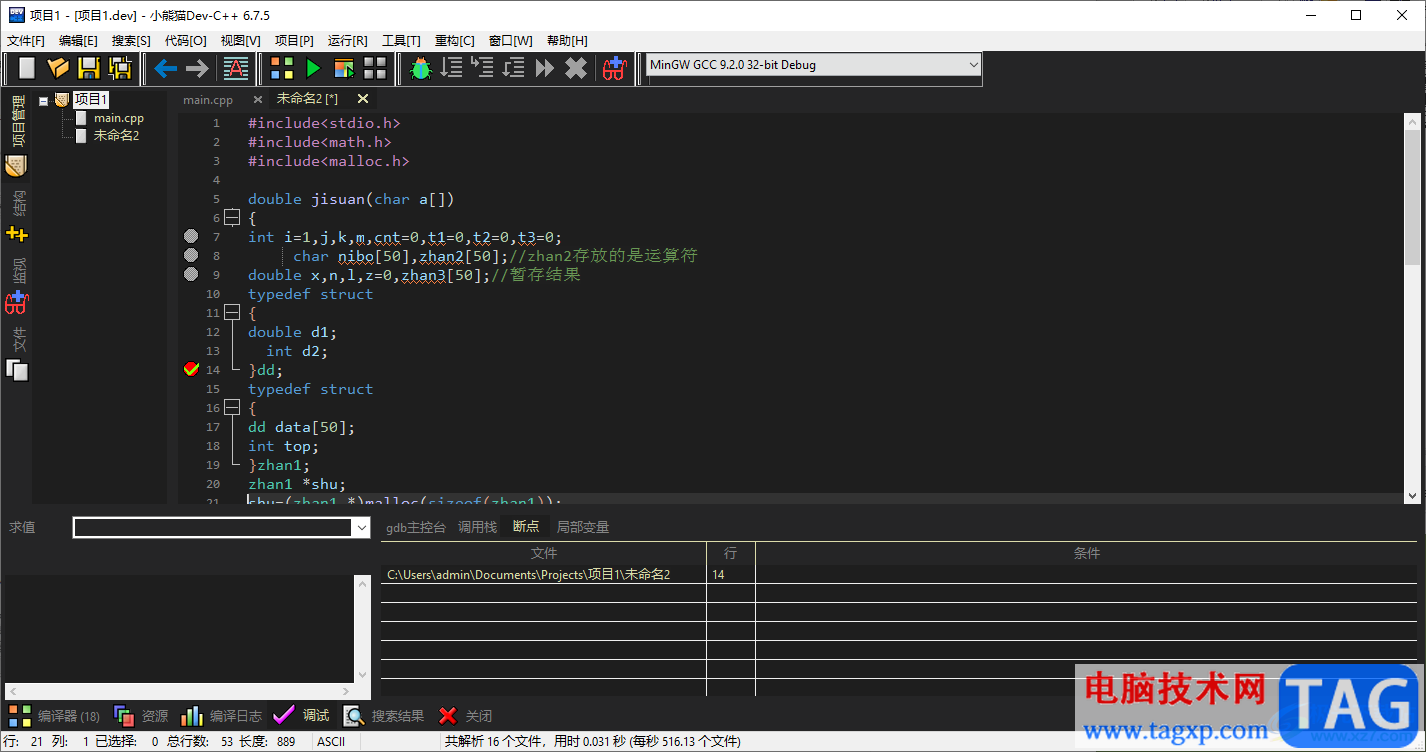Switch to 局部变量 tab
This screenshot has width=1426, height=752.
coord(582,526)
